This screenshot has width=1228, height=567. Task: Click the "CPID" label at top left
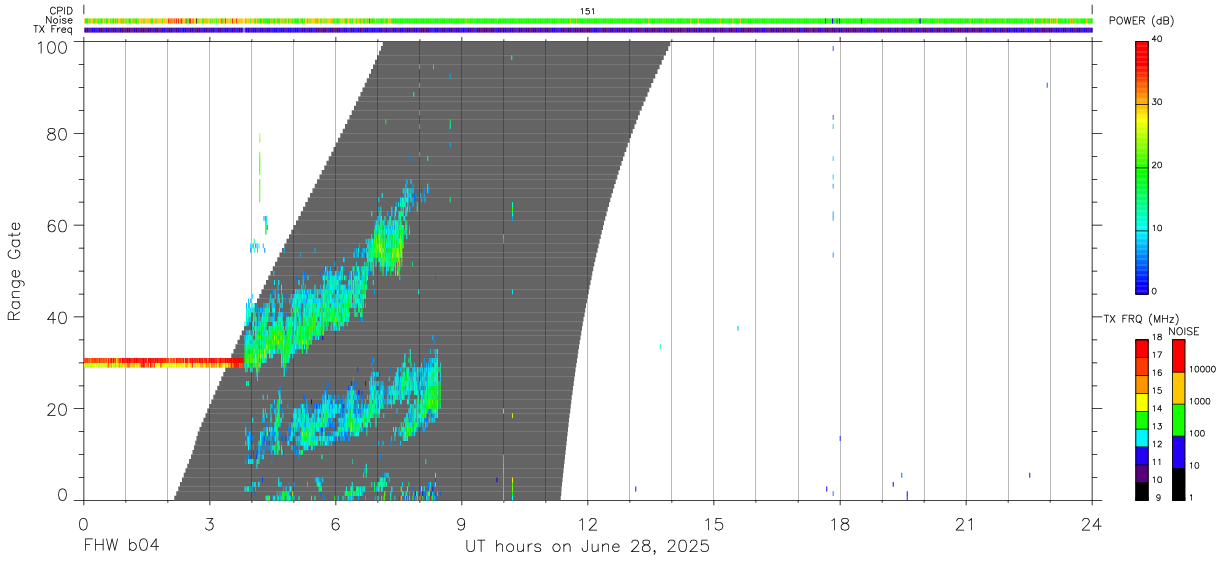click(60, 11)
